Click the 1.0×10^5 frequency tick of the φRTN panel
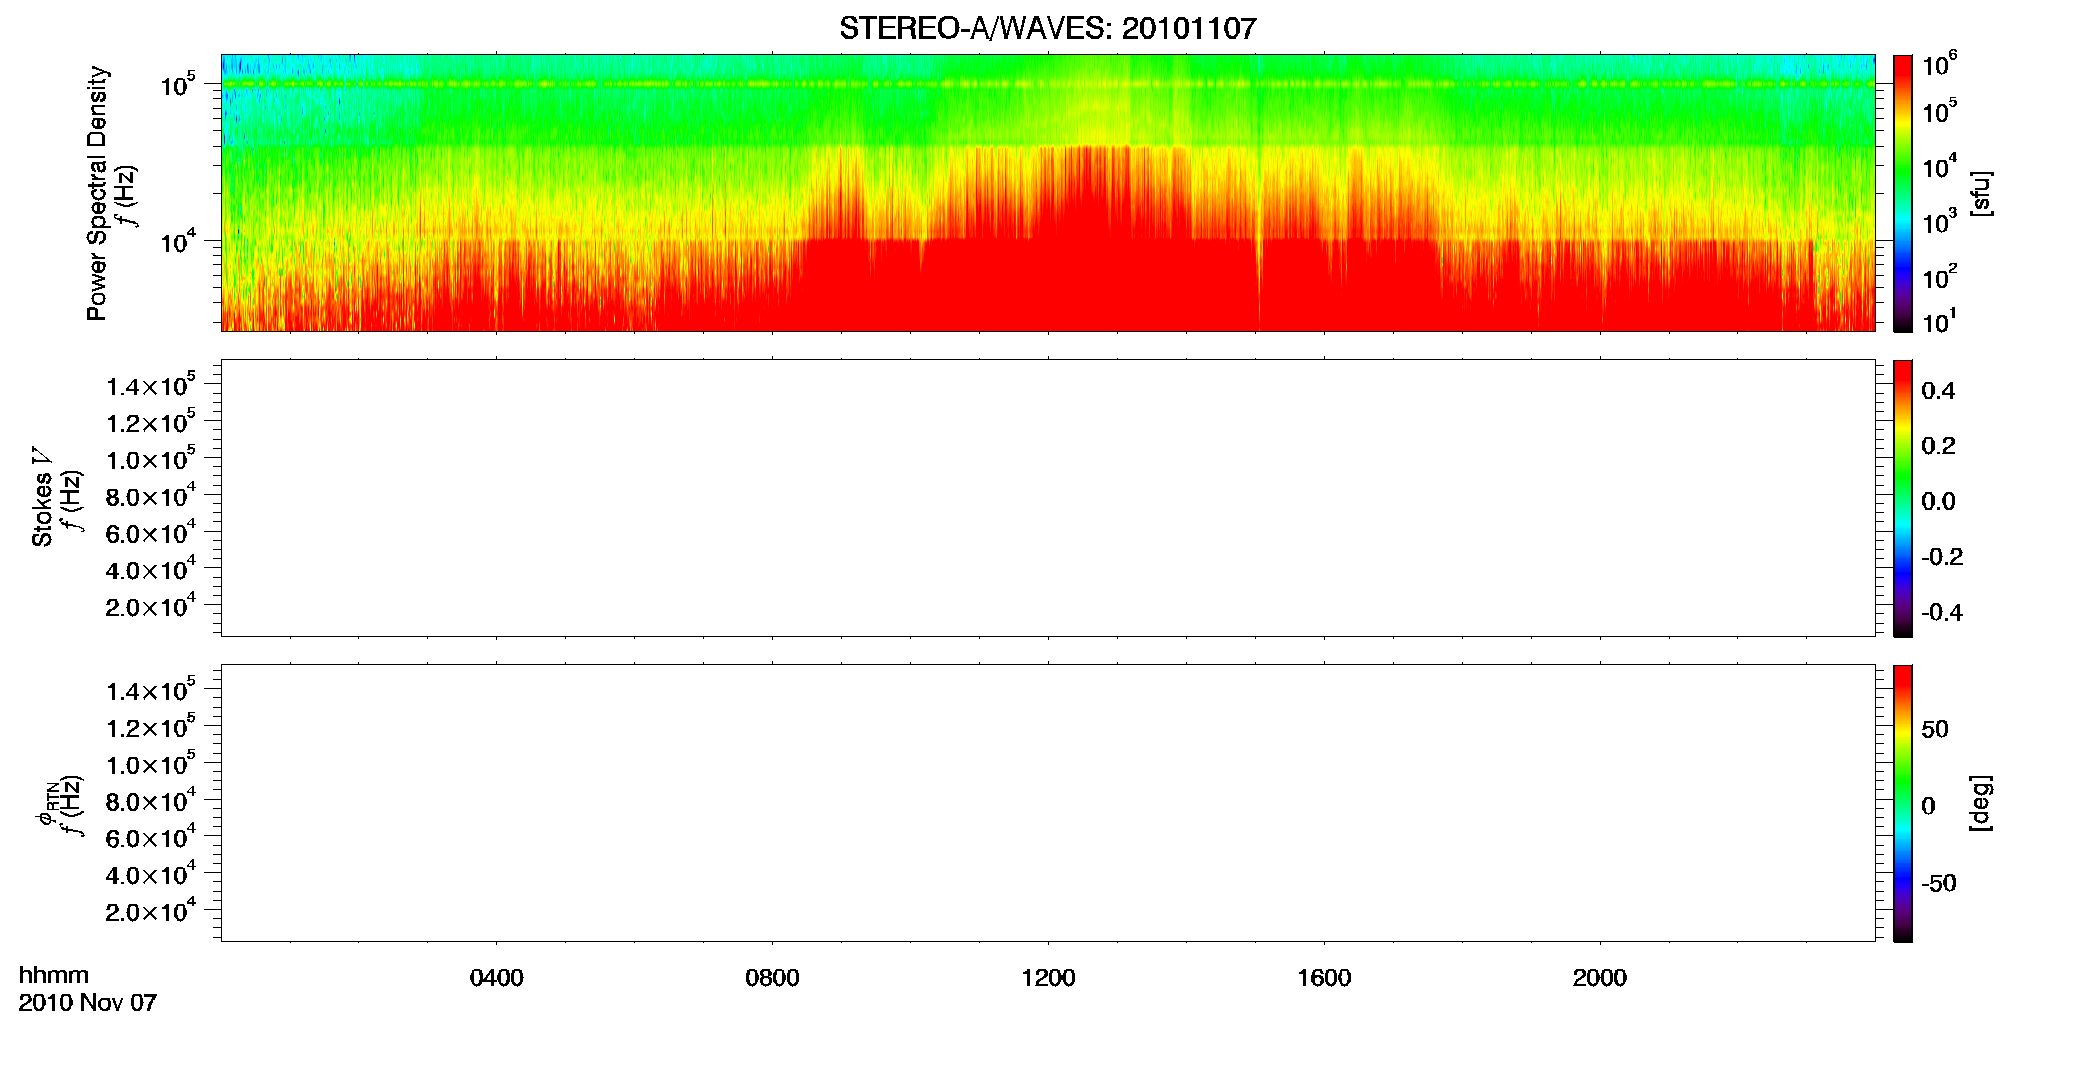The height and width of the screenshot is (1080, 2096). pos(151,764)
